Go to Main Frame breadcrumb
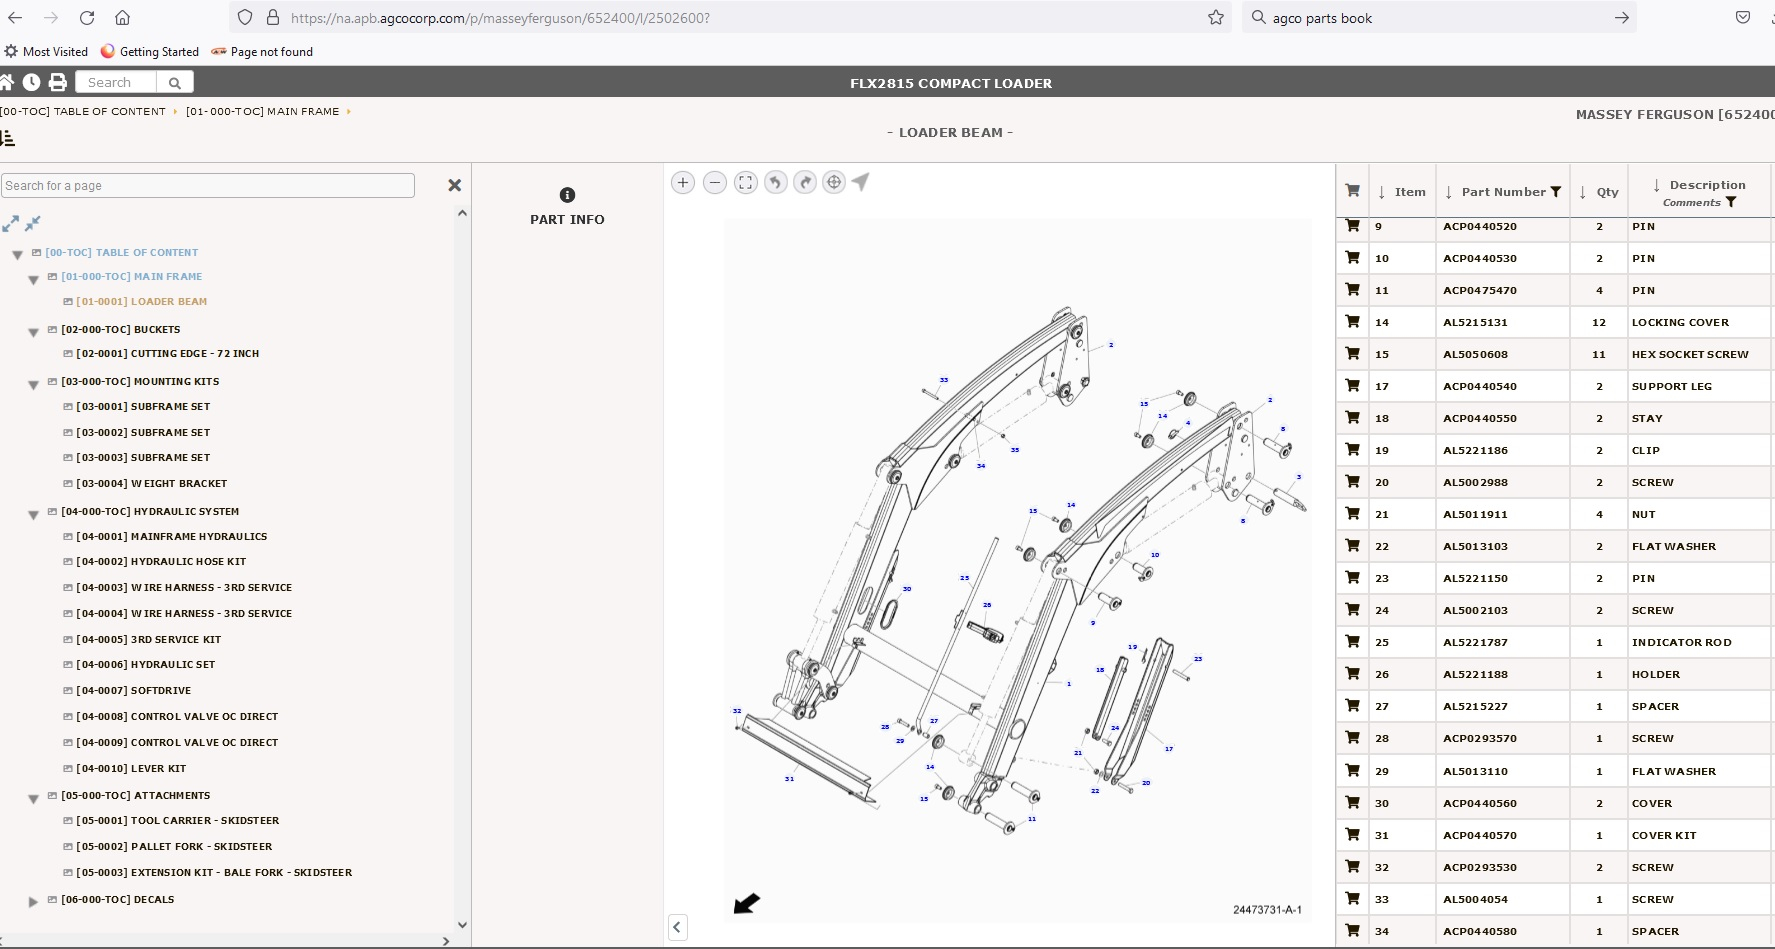The image size is (1775, 949). pos(262,111)
